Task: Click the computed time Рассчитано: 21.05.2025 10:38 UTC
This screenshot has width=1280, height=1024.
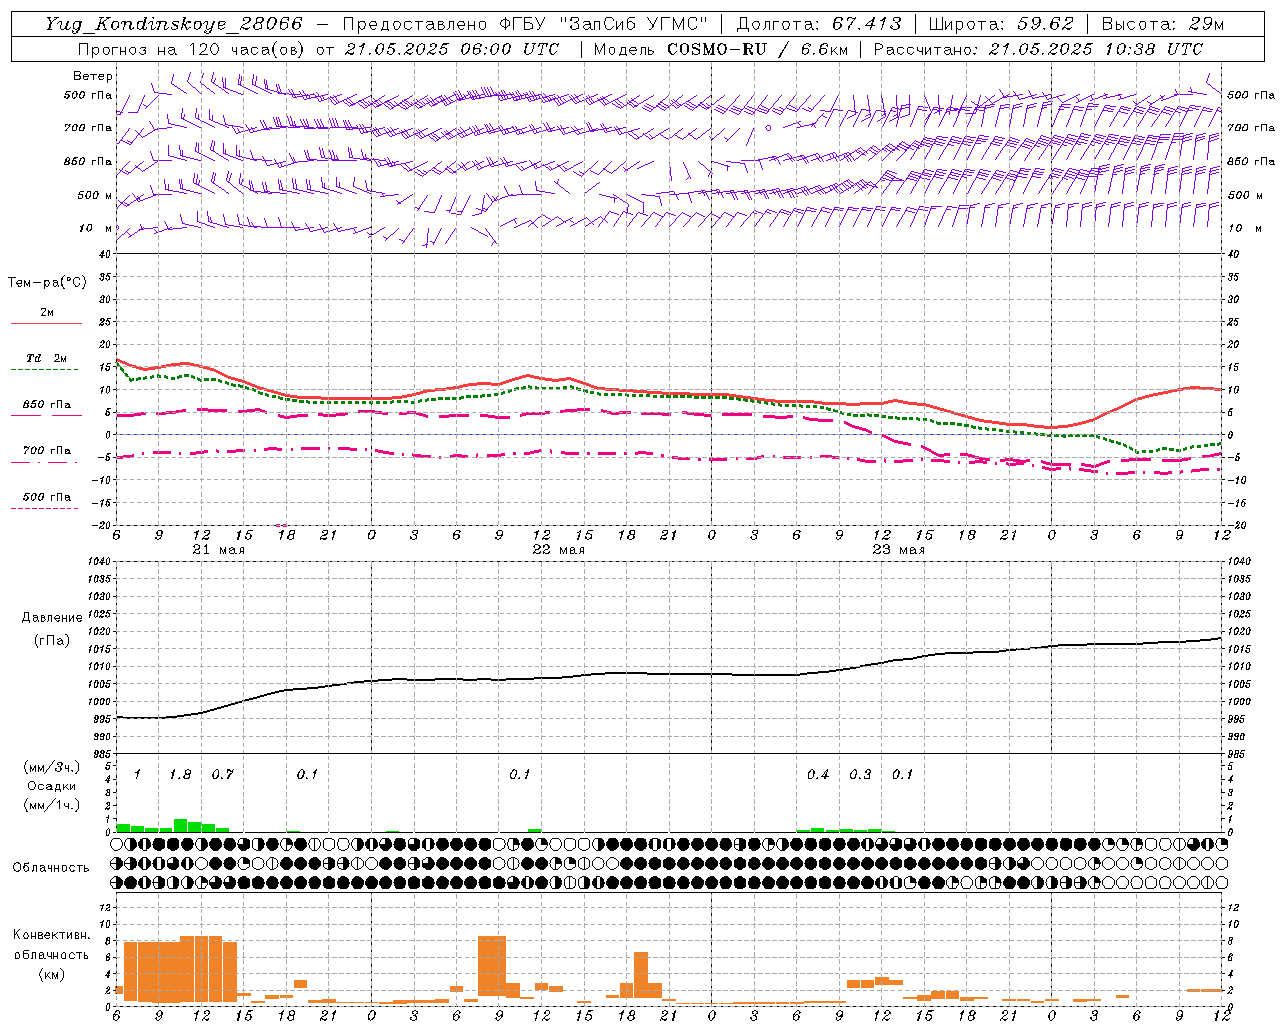Action: point(1039,49)
